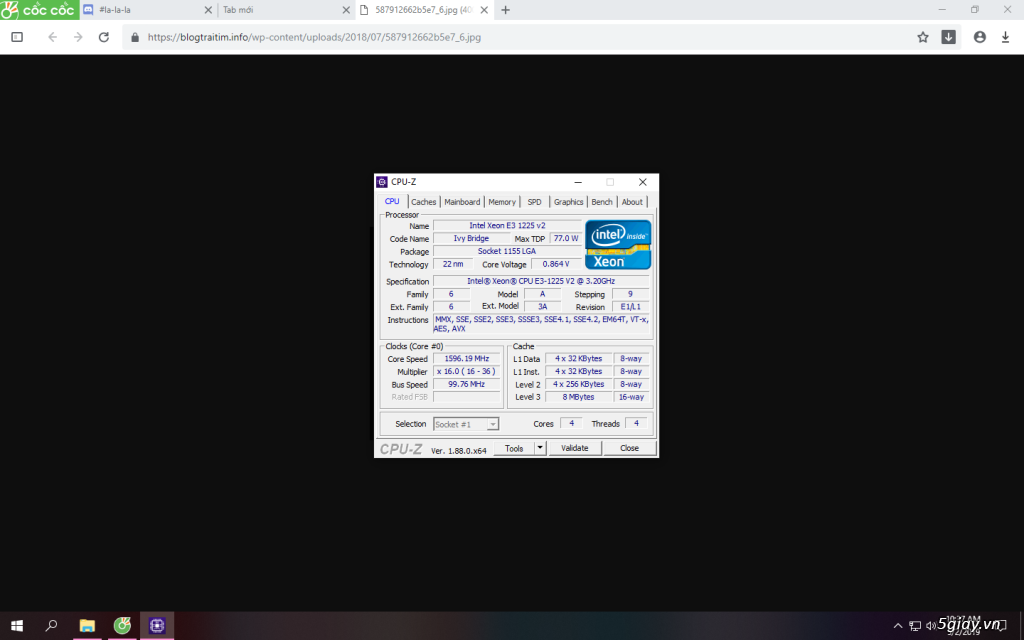The width and height of the screenshot is (1024, 640).
Task: Close the Tab mới tab
Action: pyautogui.click(x=346, y=10)
